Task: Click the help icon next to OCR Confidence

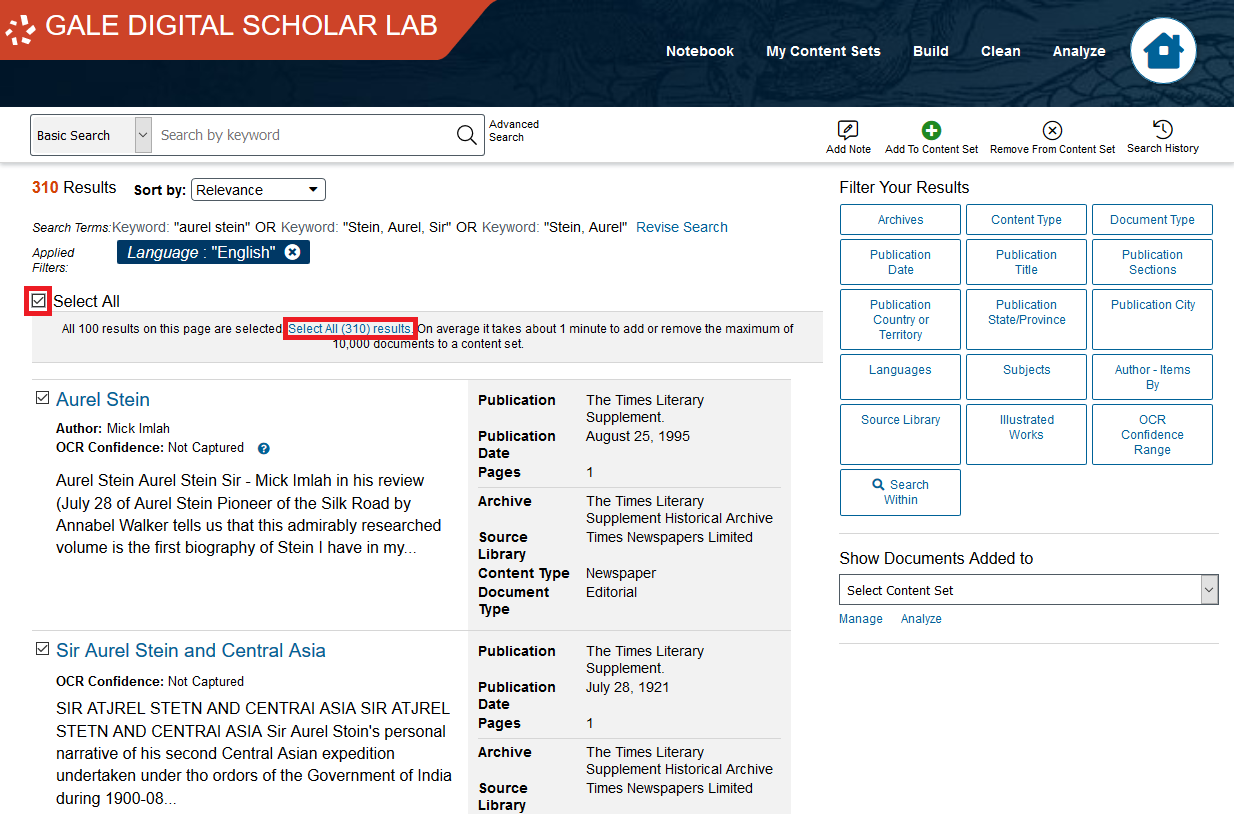Action: click(x=263, y=448)
